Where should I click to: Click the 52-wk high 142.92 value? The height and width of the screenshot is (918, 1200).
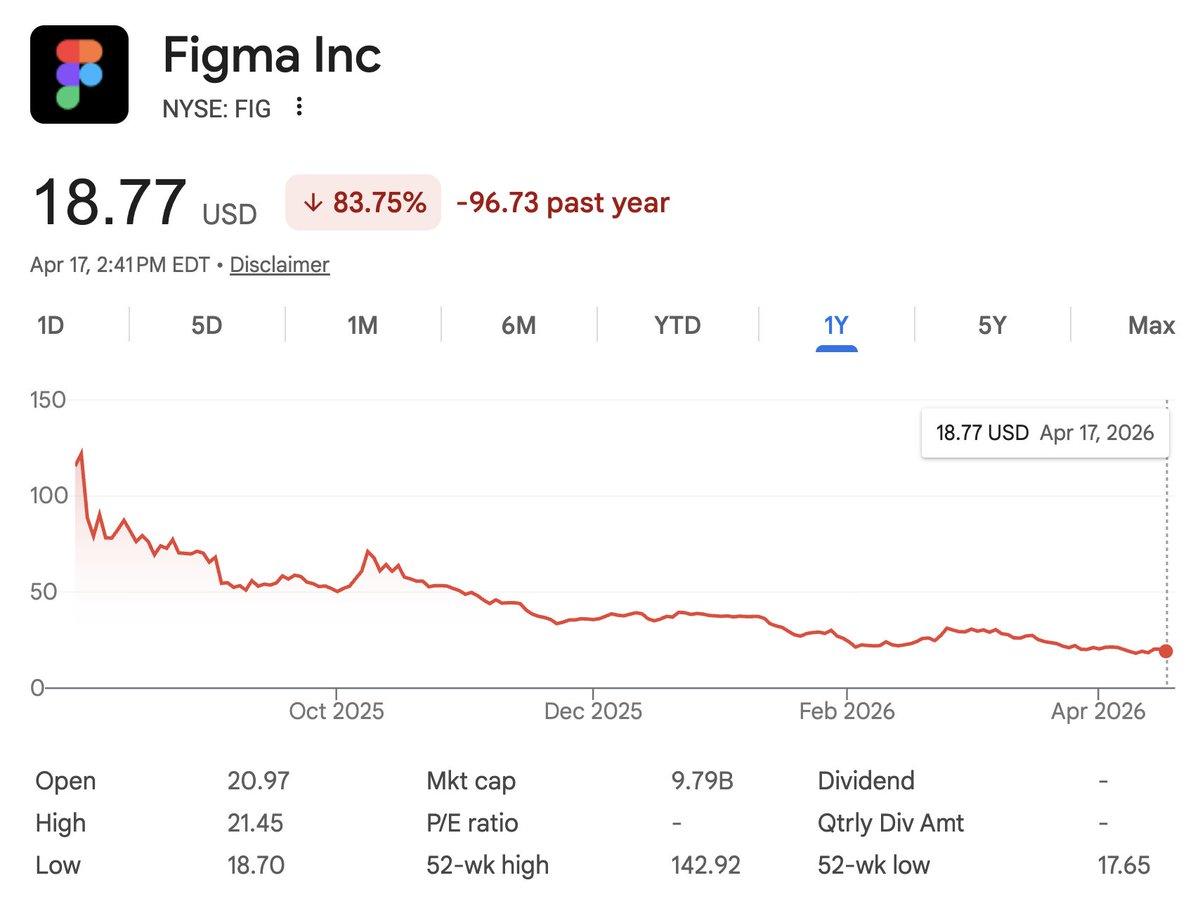(x=706, y=865)
